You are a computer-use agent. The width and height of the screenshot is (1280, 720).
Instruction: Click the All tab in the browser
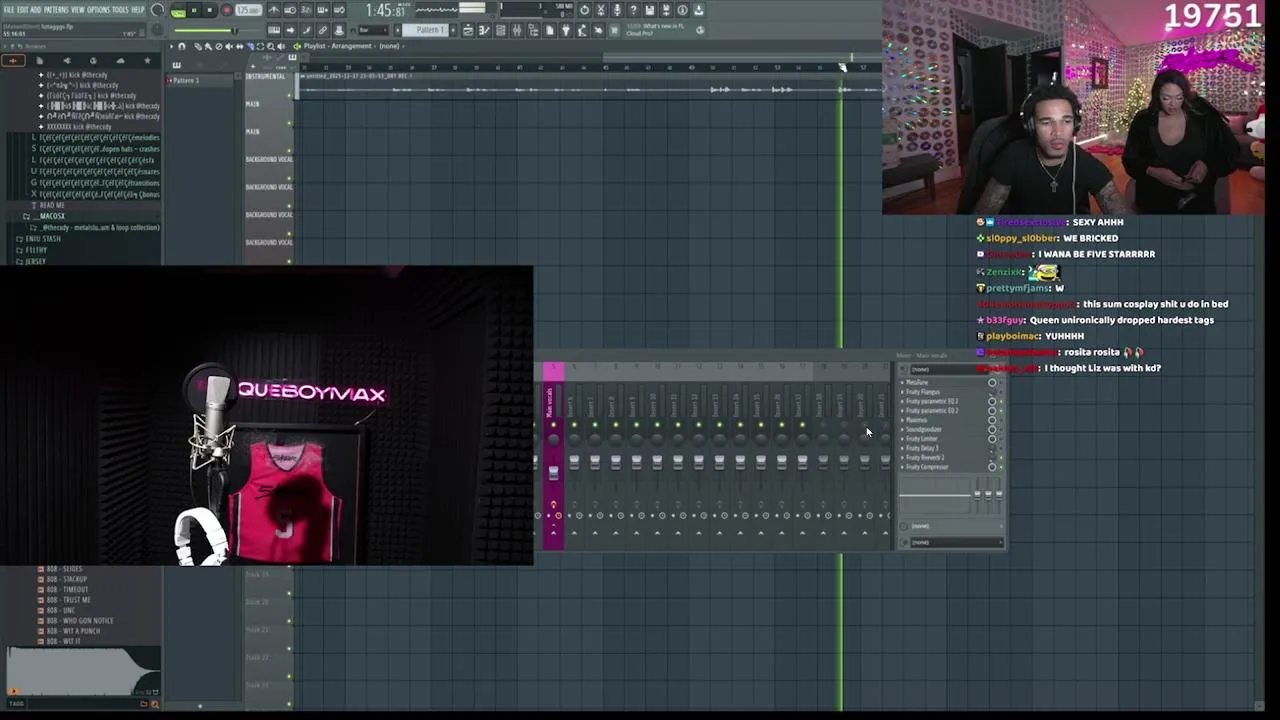click(13, 61)
